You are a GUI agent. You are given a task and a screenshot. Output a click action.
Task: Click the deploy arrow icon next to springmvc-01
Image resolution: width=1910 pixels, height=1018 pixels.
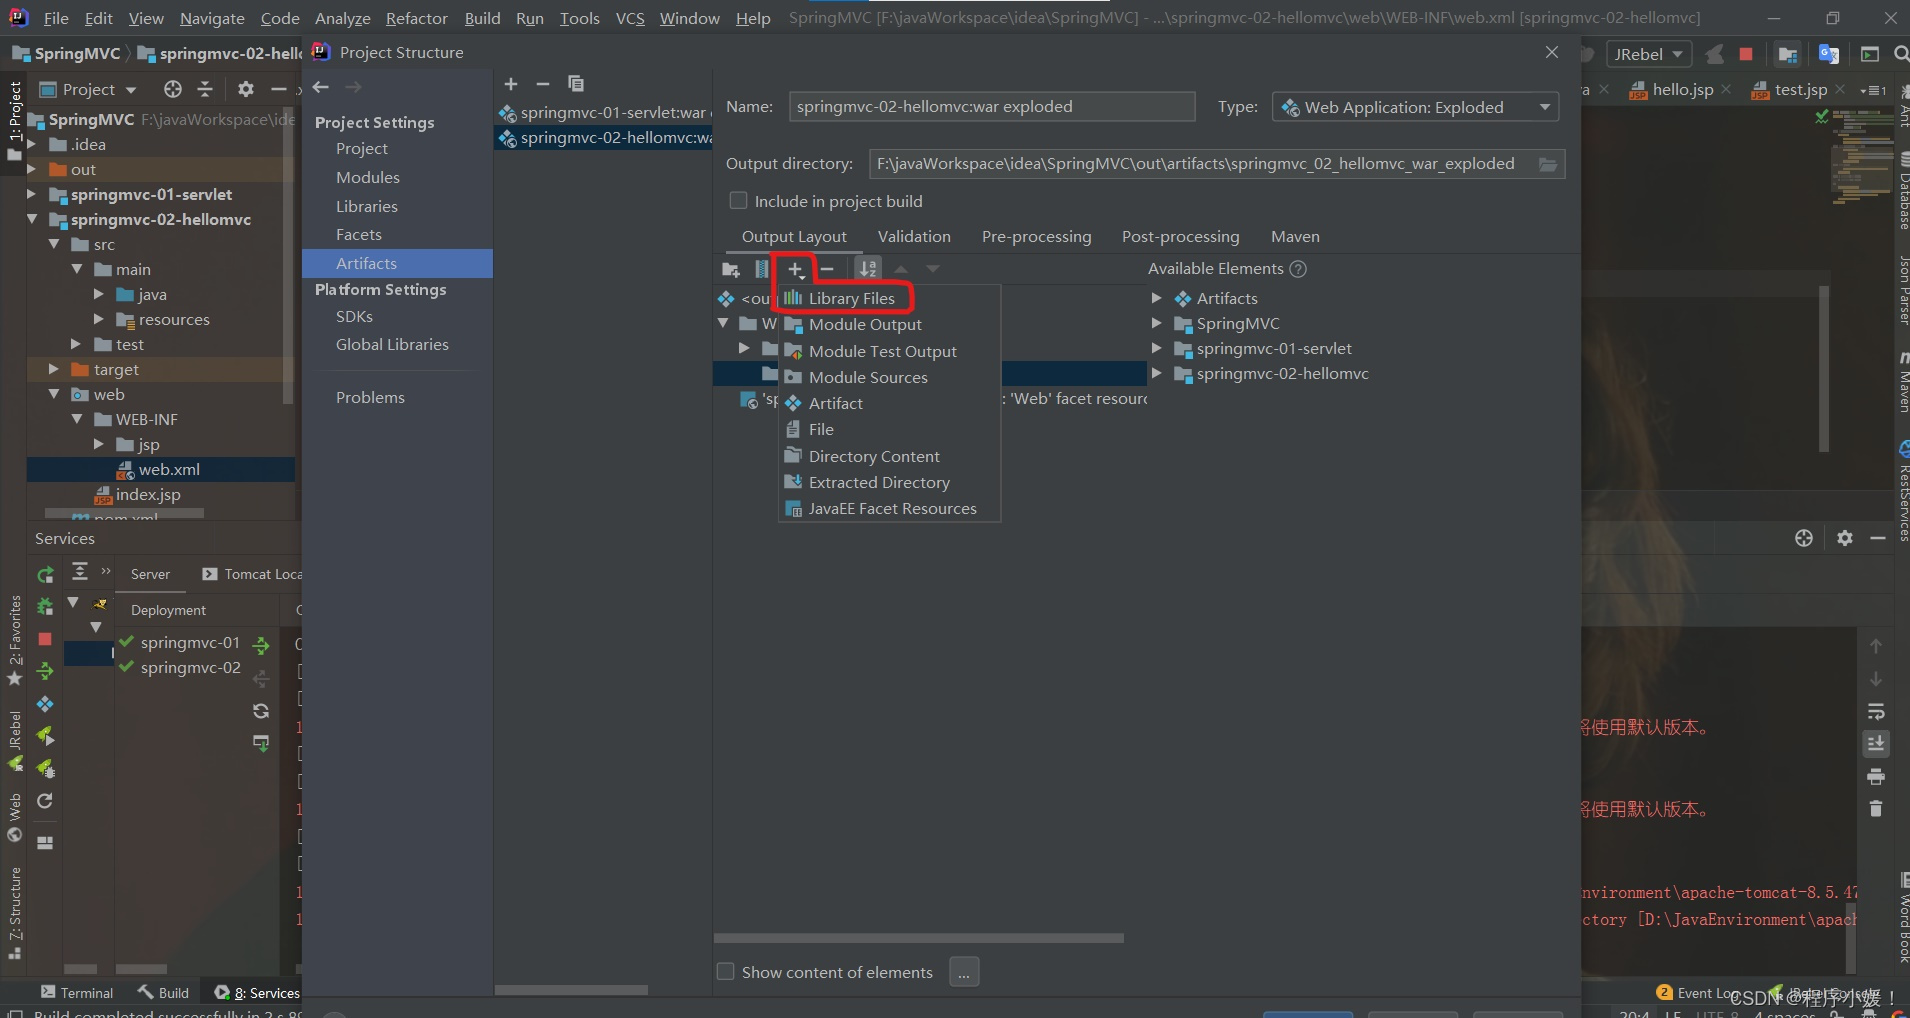(261, 646)
